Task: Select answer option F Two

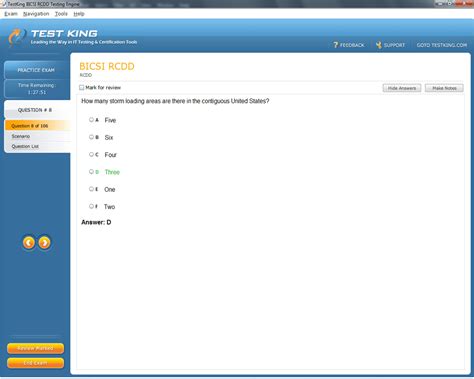Action: [x=91, y=206]
